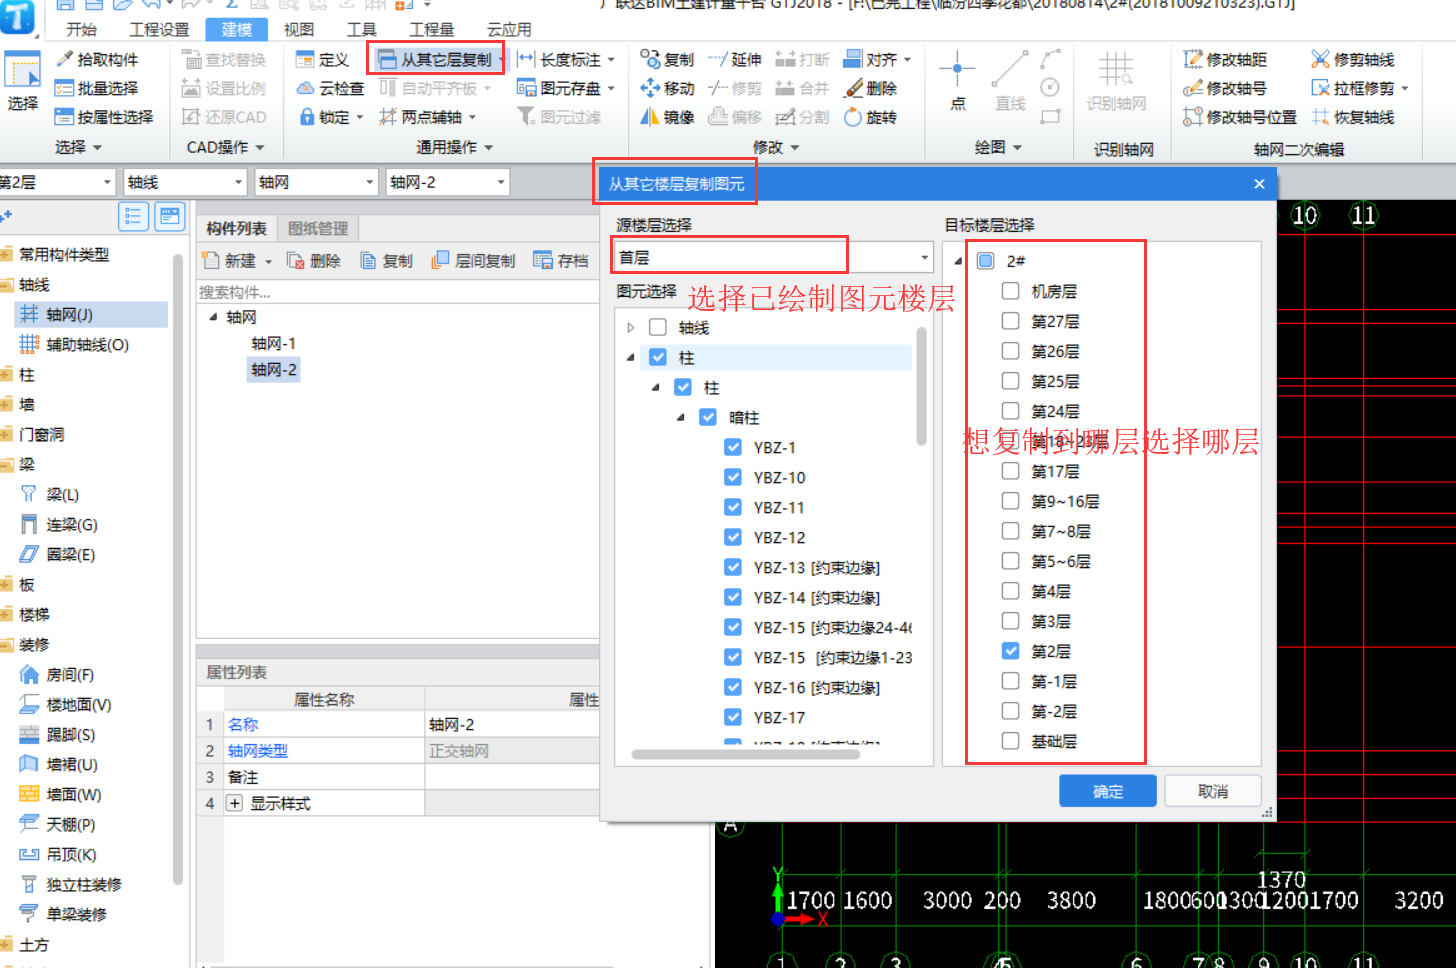Screen dimensions: 1456x968
Task: Click the 取消 cancel button
Action: (x=1212, y=791)
